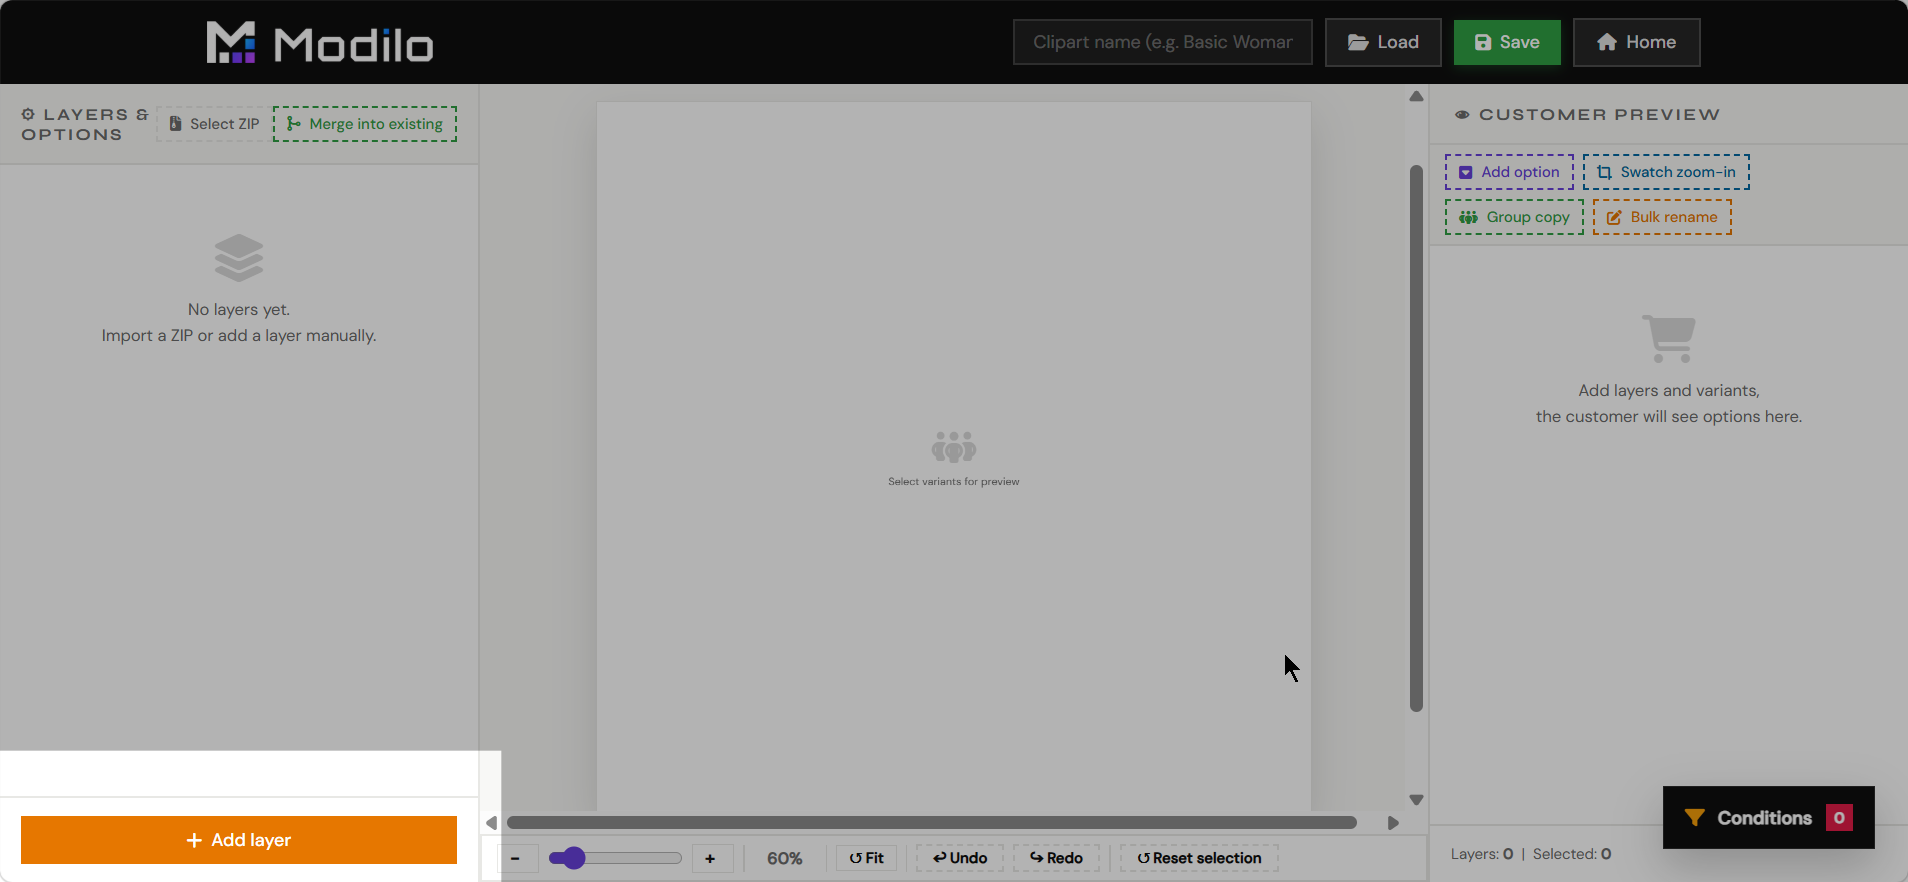Click the 'Add layers and variants,' text

tap(1669, 391)
